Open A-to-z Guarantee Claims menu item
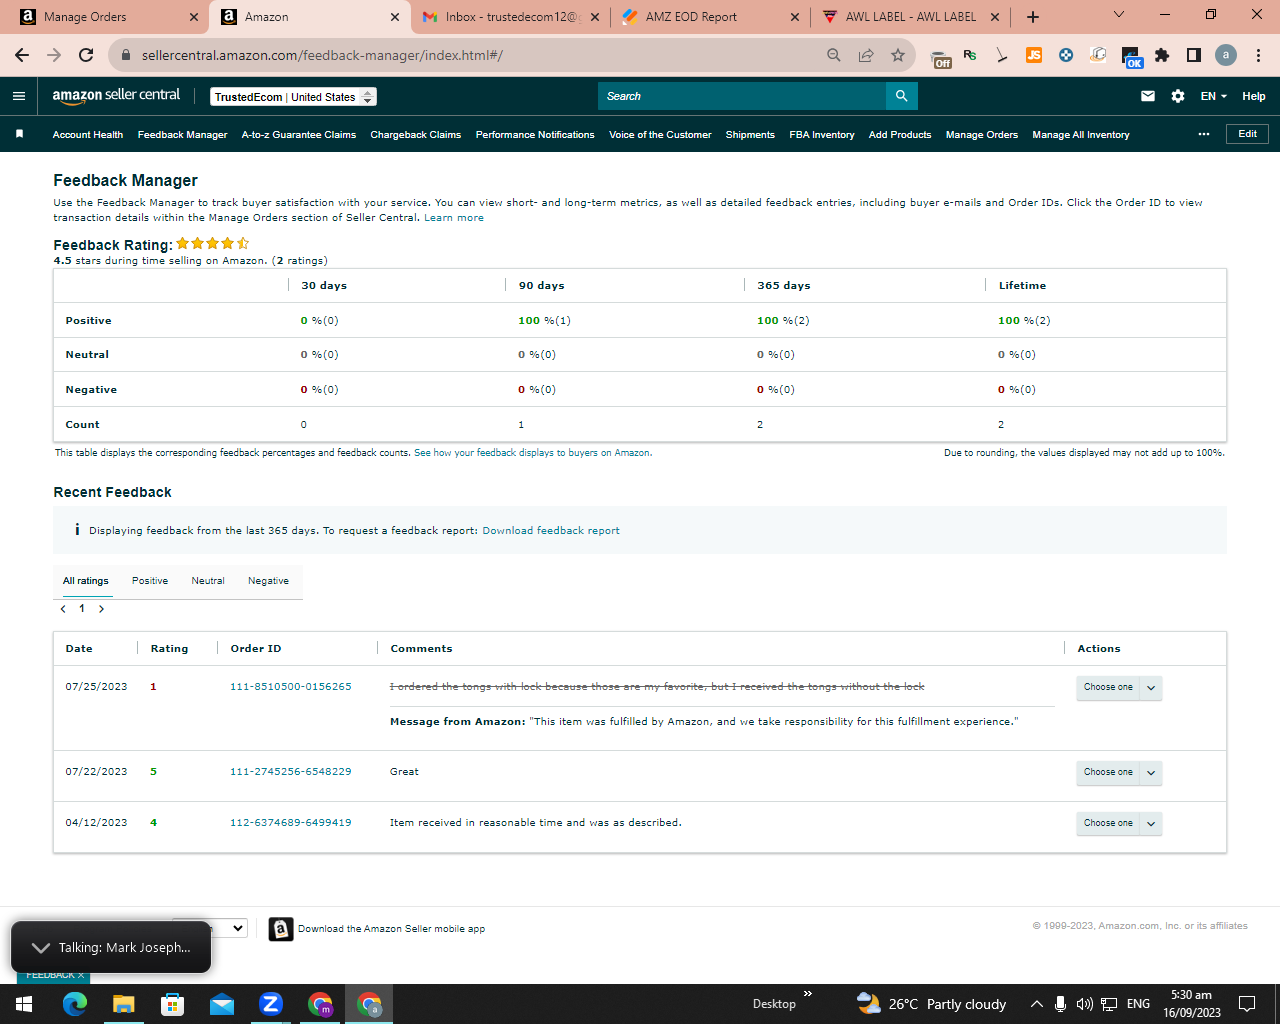1280x1024 pixels. click(x=299, y=135)
